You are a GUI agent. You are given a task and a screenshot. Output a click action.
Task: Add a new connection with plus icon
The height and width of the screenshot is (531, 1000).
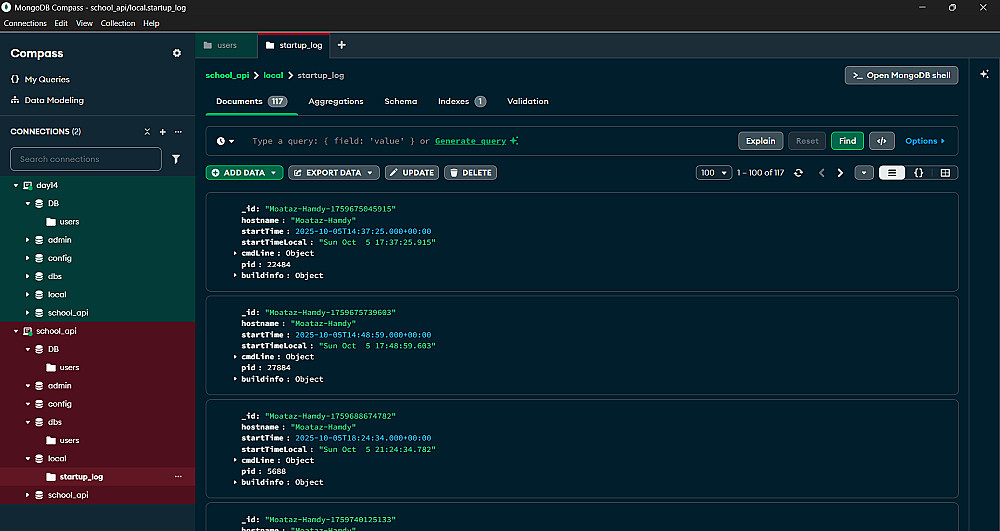coord(163,132)
